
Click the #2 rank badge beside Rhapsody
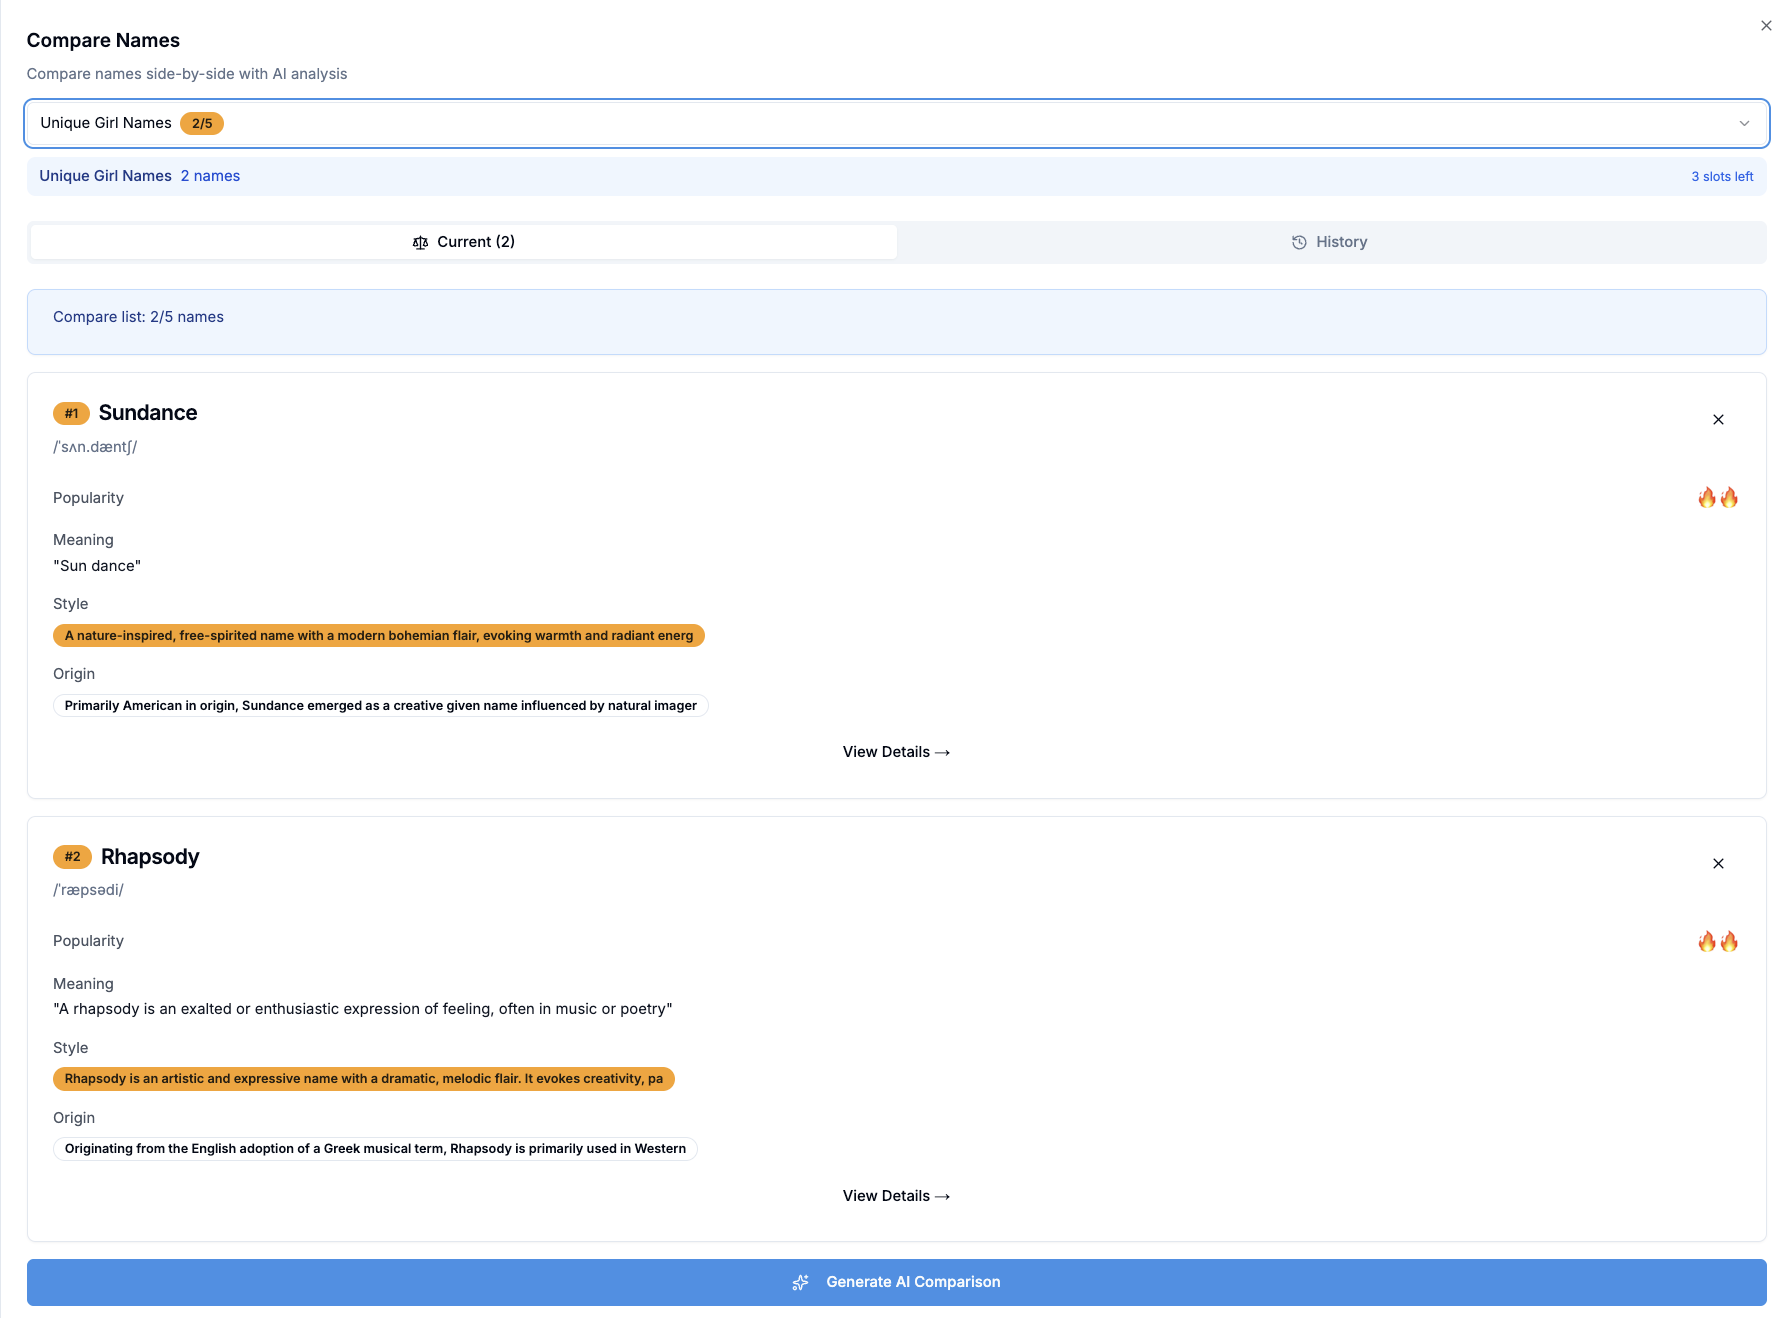(x=72, y=856)
